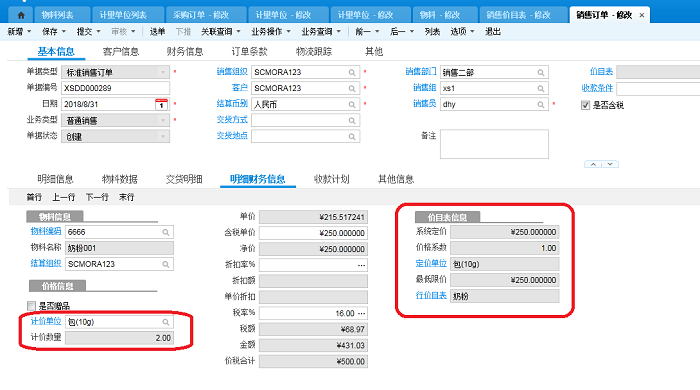Go to 下一行 record
The height and width of the screenshot is (390, 700).
pos(97,197)
